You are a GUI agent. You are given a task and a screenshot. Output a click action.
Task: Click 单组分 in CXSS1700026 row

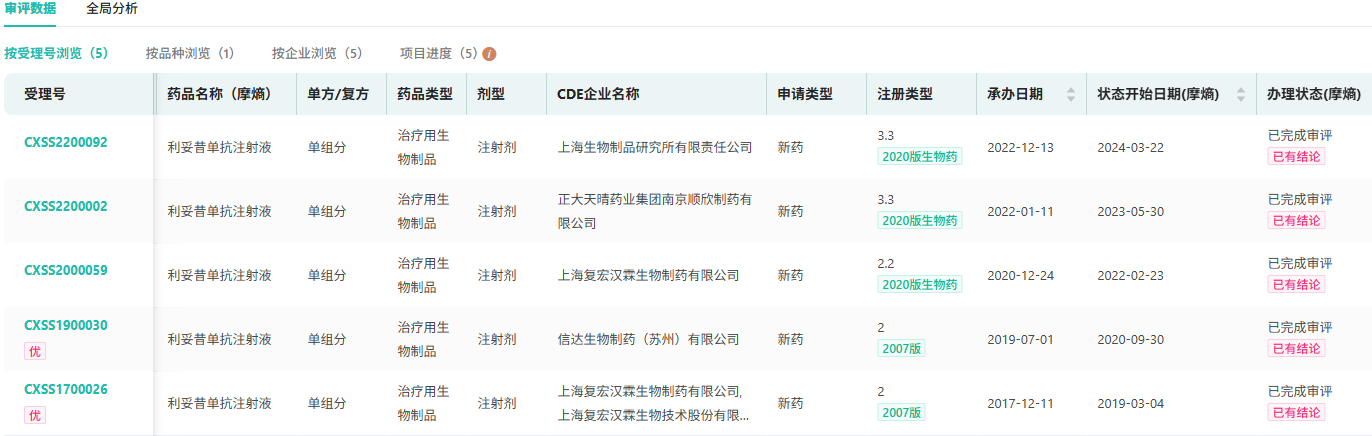pos(327,403)
